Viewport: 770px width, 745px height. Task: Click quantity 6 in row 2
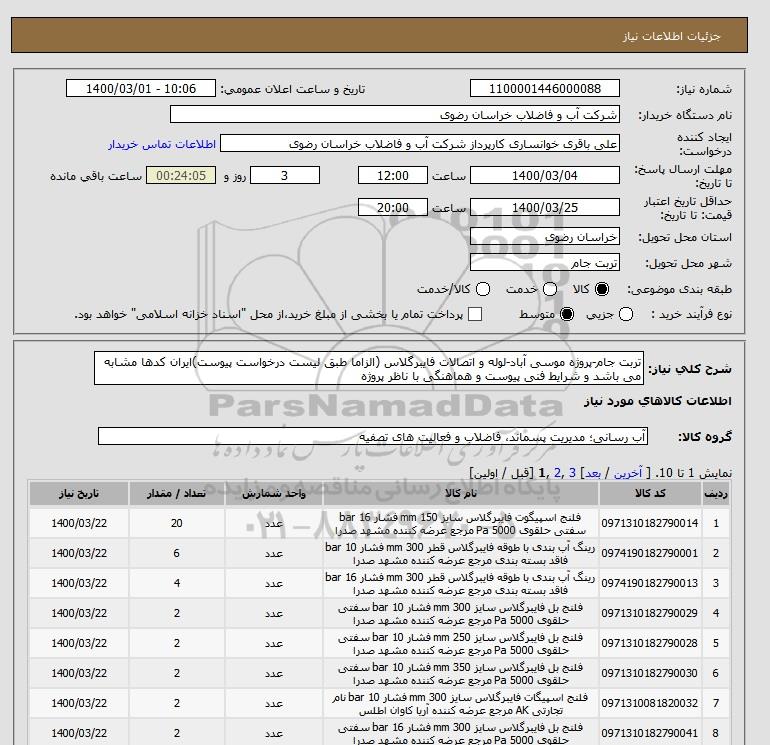[177, 553]
